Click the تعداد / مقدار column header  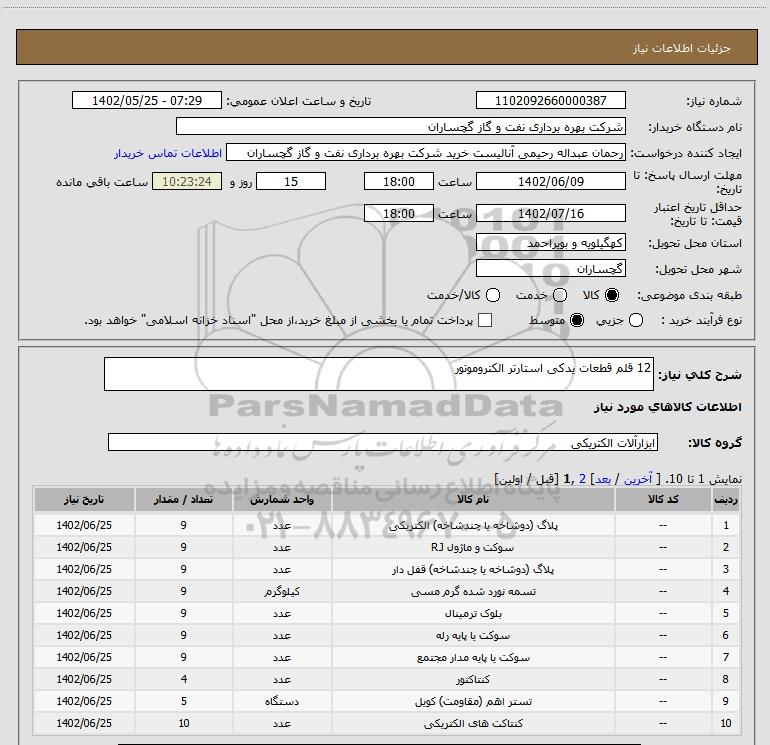click(183, 499)
